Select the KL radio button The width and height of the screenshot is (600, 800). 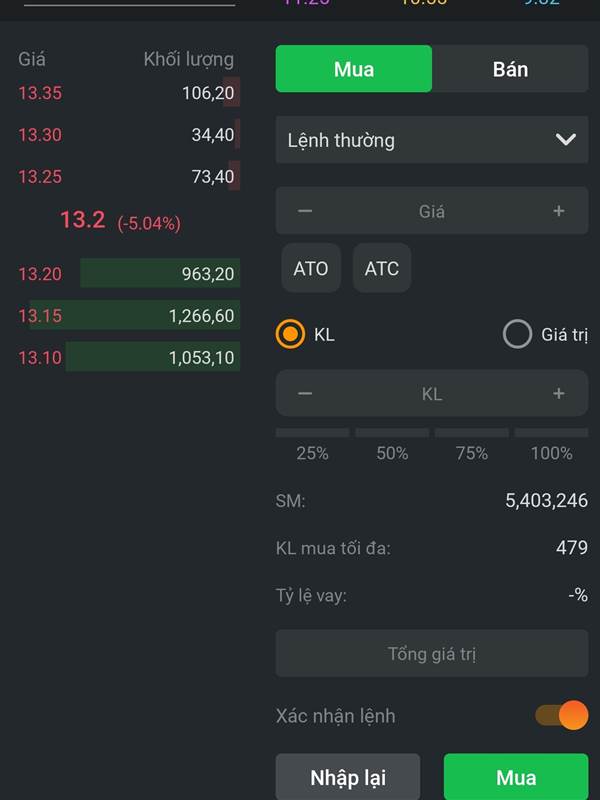coord(290,334)
